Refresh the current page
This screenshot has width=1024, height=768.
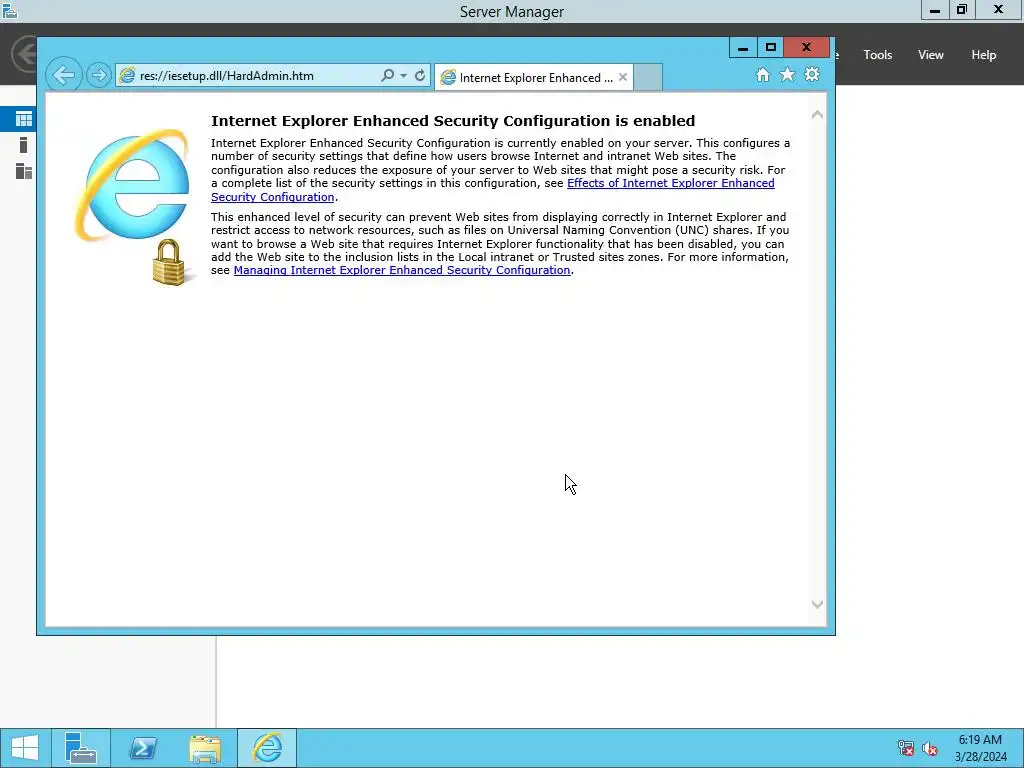[x=420, y=76]
